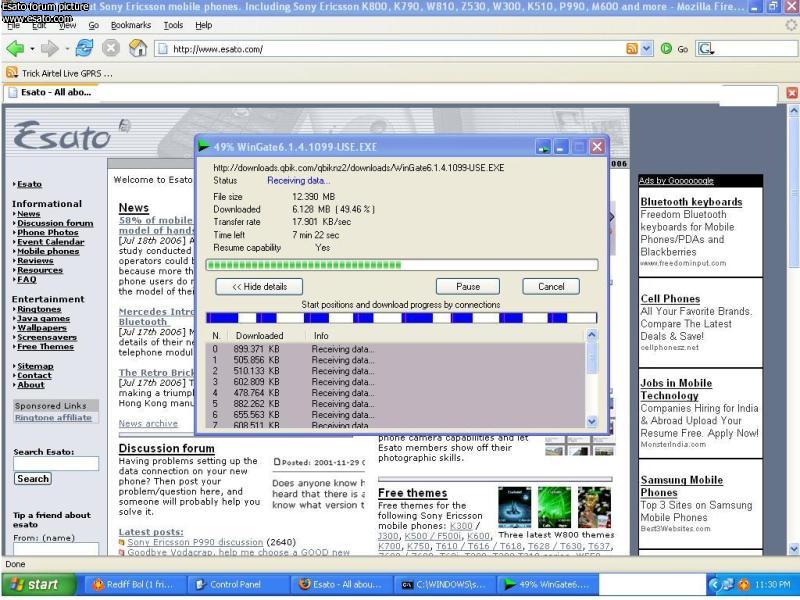Click the Search Esato input field
800x600 pixels.
pyautogui.click(x=56, y=463)
